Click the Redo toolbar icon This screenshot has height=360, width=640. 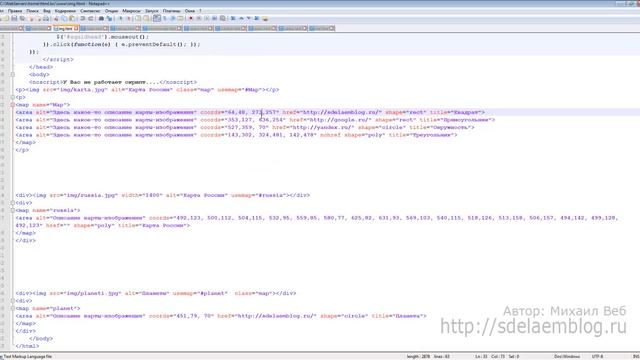tap(90, 18)
